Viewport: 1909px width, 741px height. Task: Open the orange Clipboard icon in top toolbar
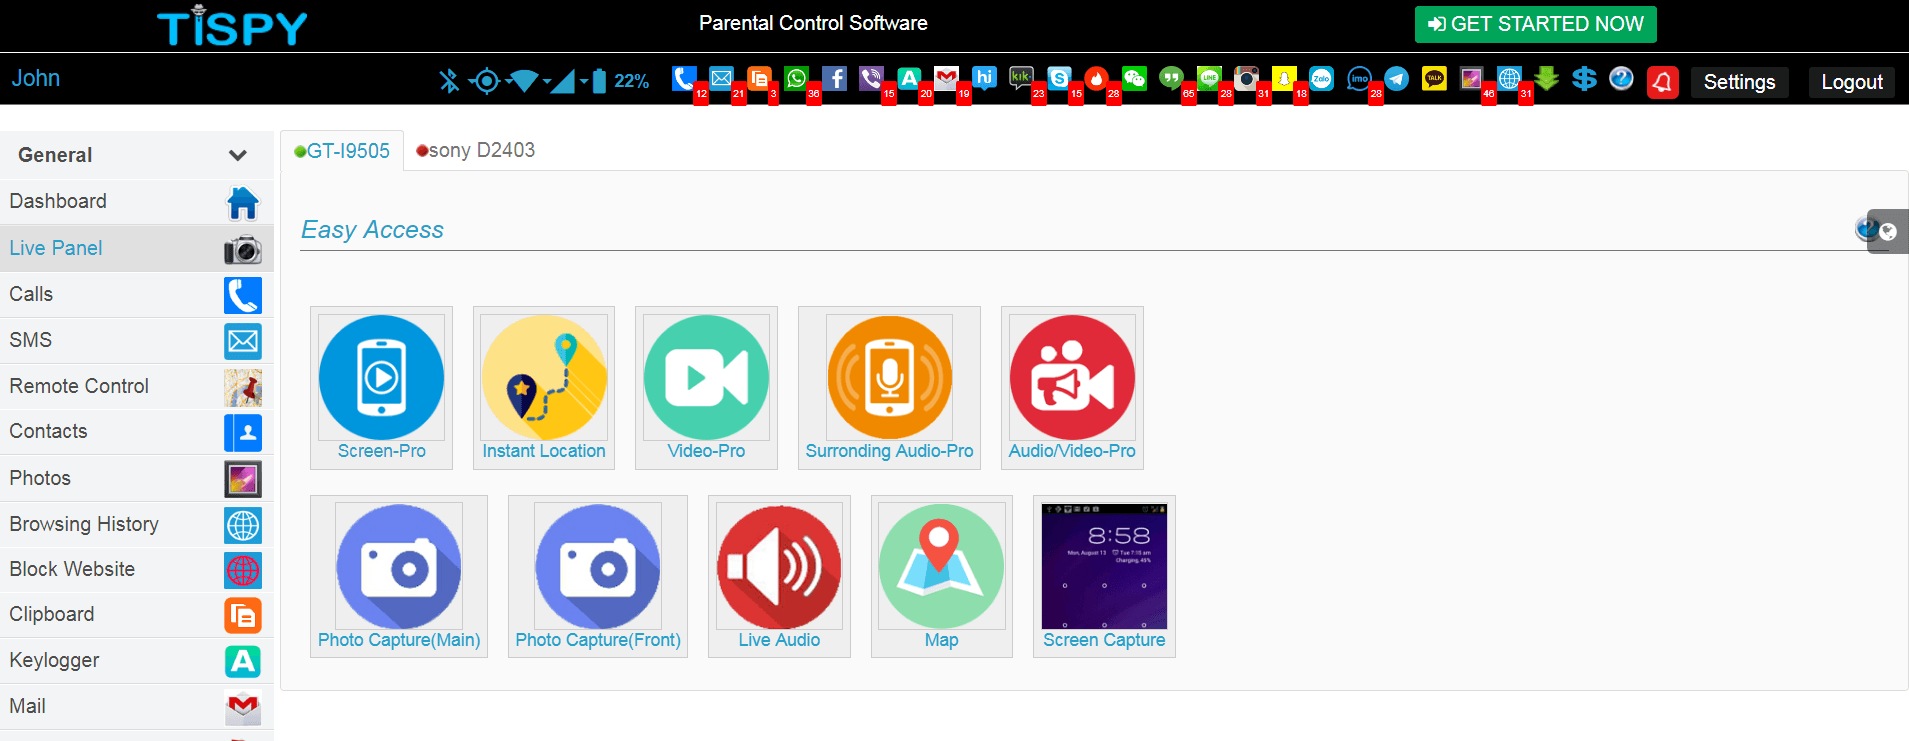(759, 78)
